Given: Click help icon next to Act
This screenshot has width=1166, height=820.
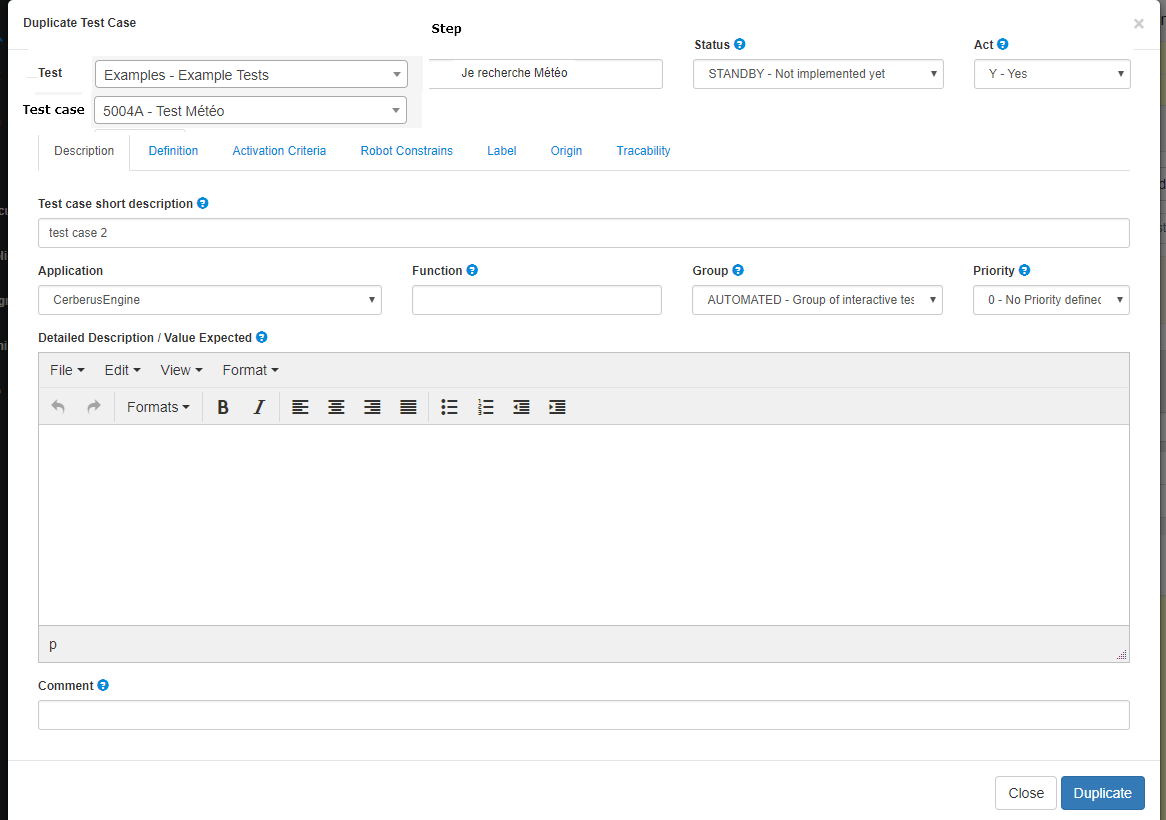Looking at the screenshot, I should click(1002, 44).
